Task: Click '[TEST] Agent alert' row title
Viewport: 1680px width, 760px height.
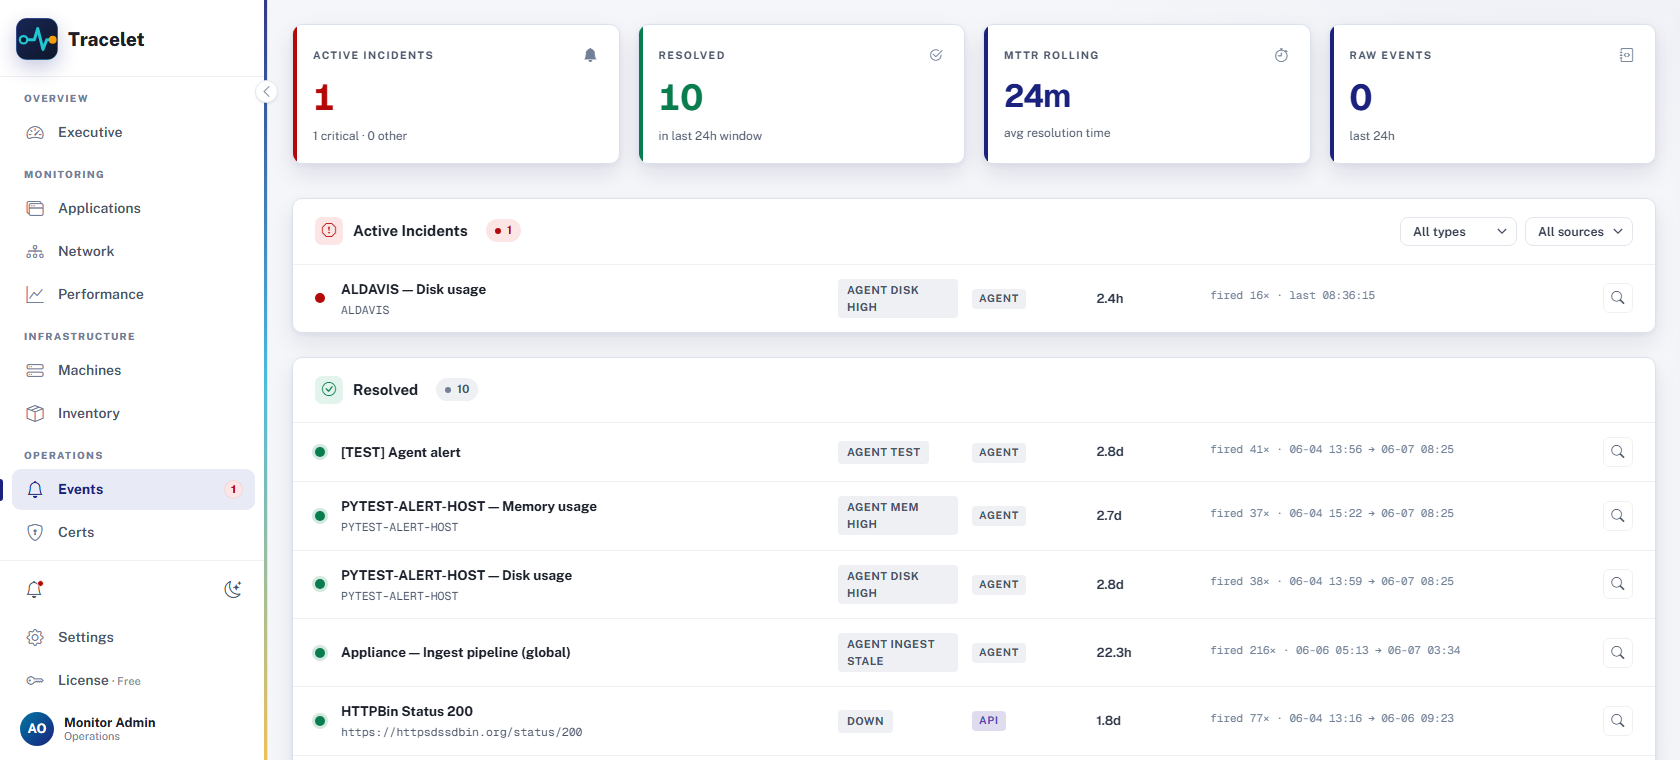Action: point(401,452)
